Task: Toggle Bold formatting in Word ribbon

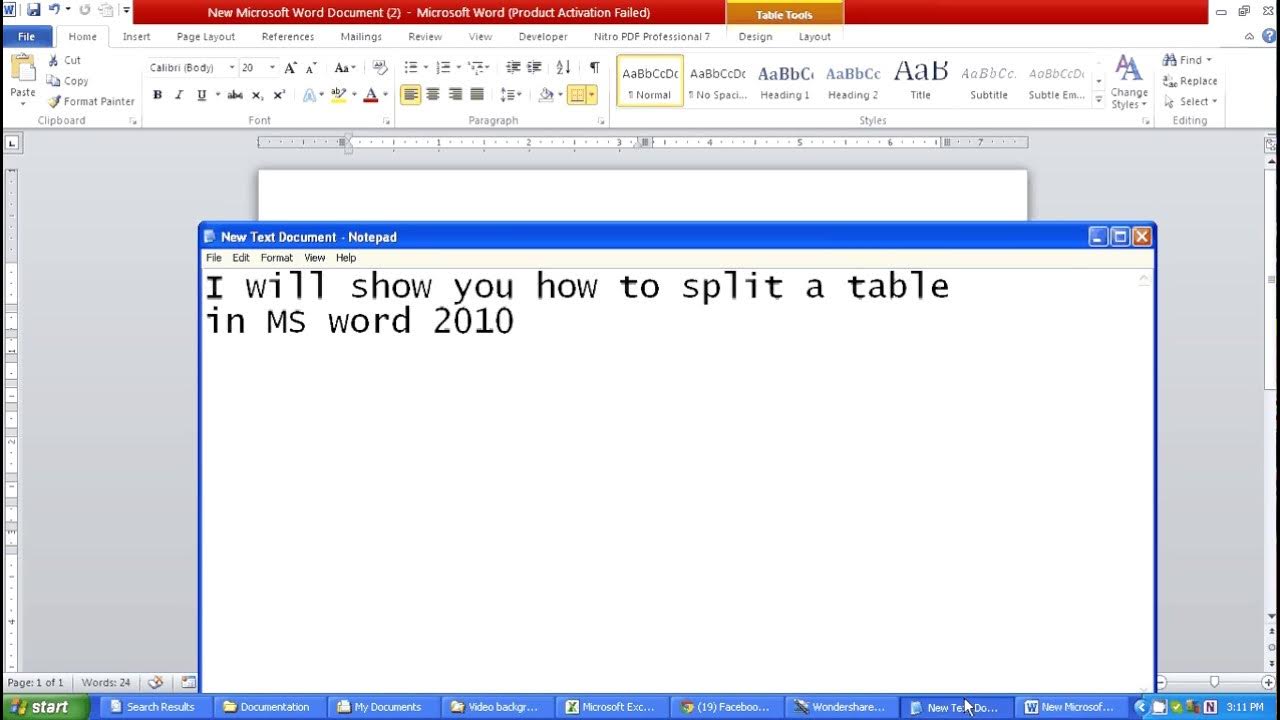Action: pyautogui.click(x=157, y=95)
